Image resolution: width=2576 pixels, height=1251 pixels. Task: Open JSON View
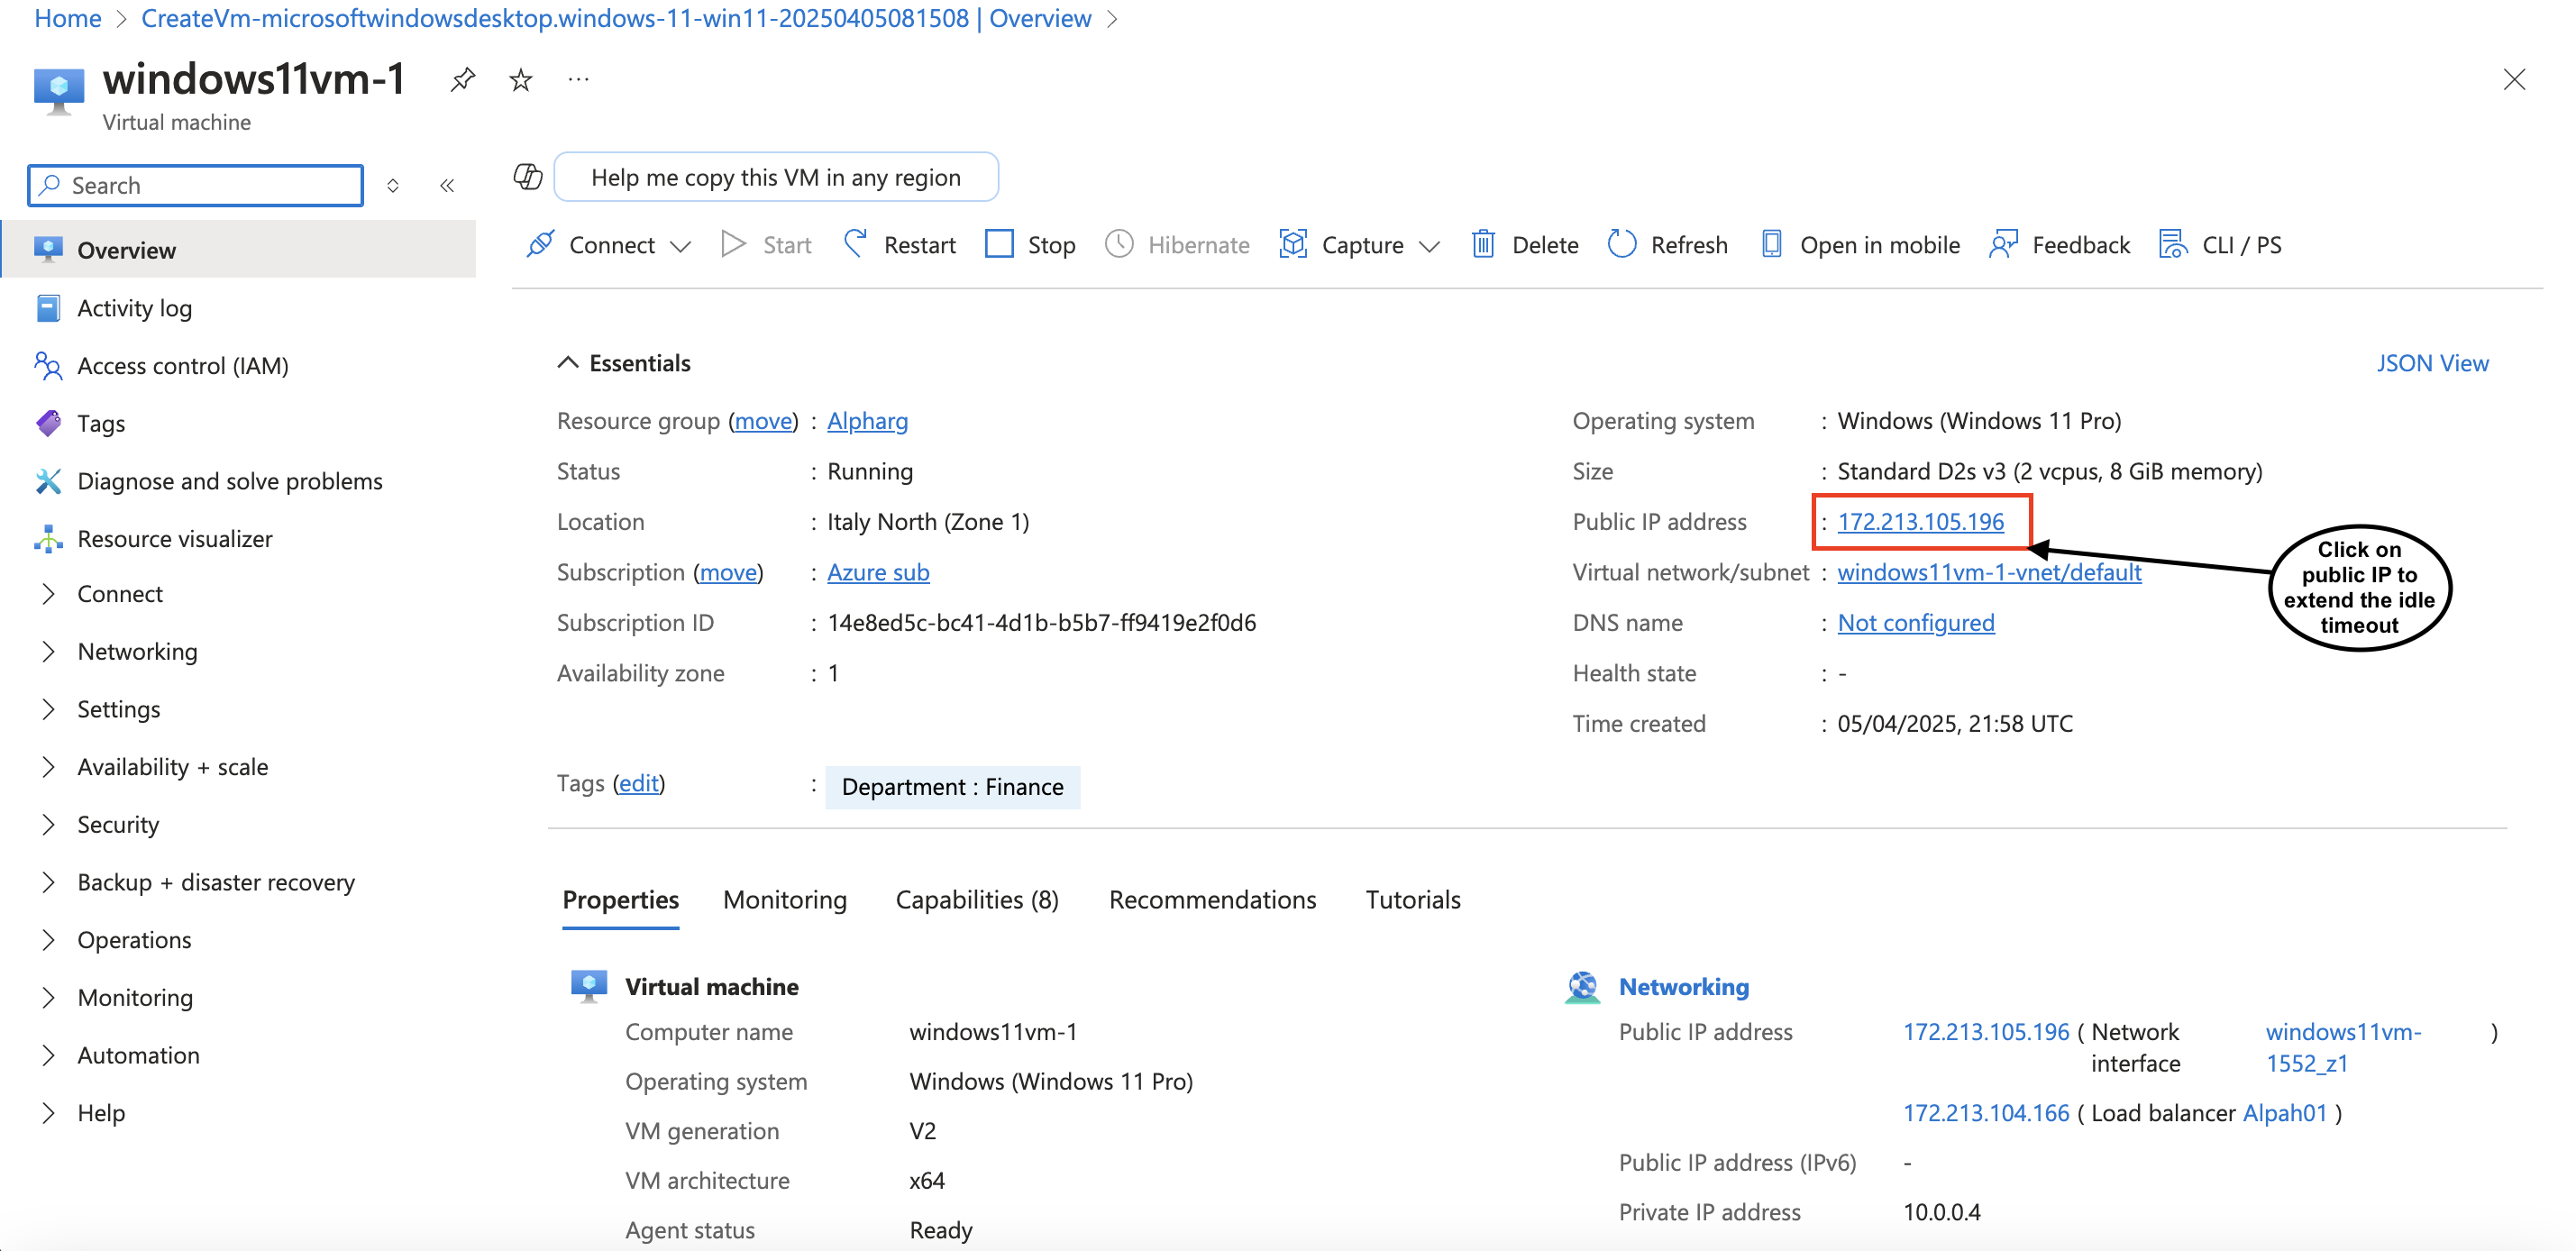point(2432,363)
